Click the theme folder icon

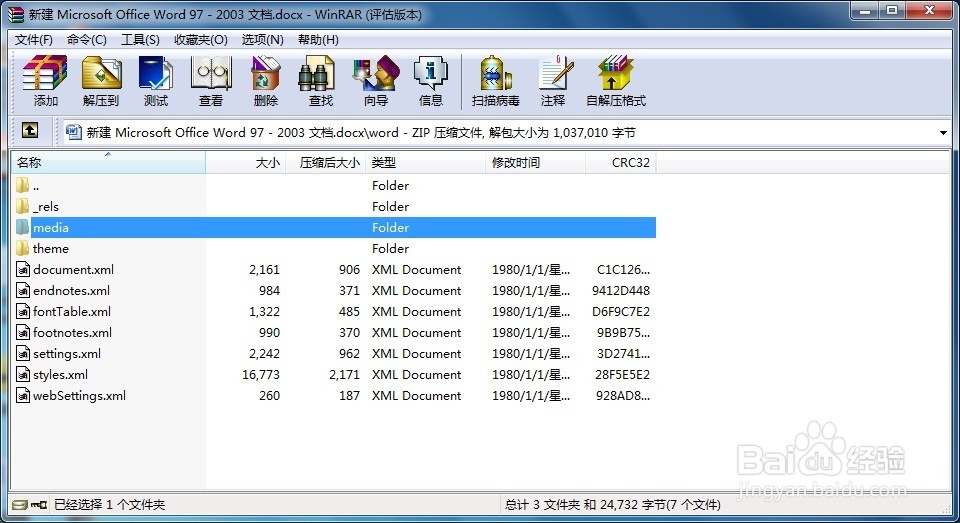pos(23,248)
